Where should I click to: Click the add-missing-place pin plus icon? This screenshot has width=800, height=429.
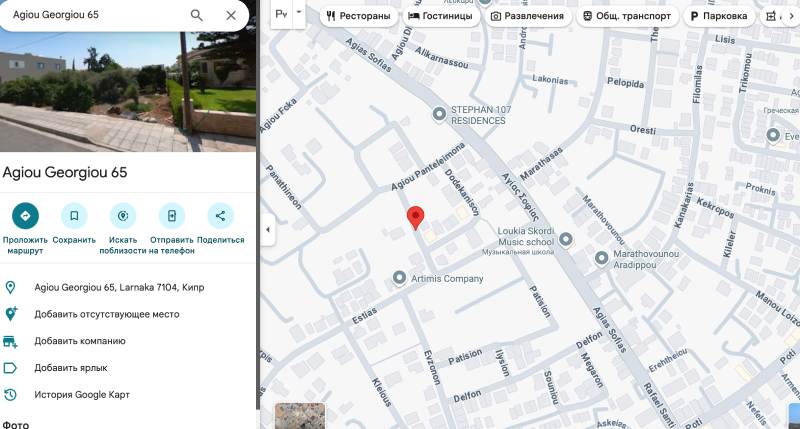11,314
